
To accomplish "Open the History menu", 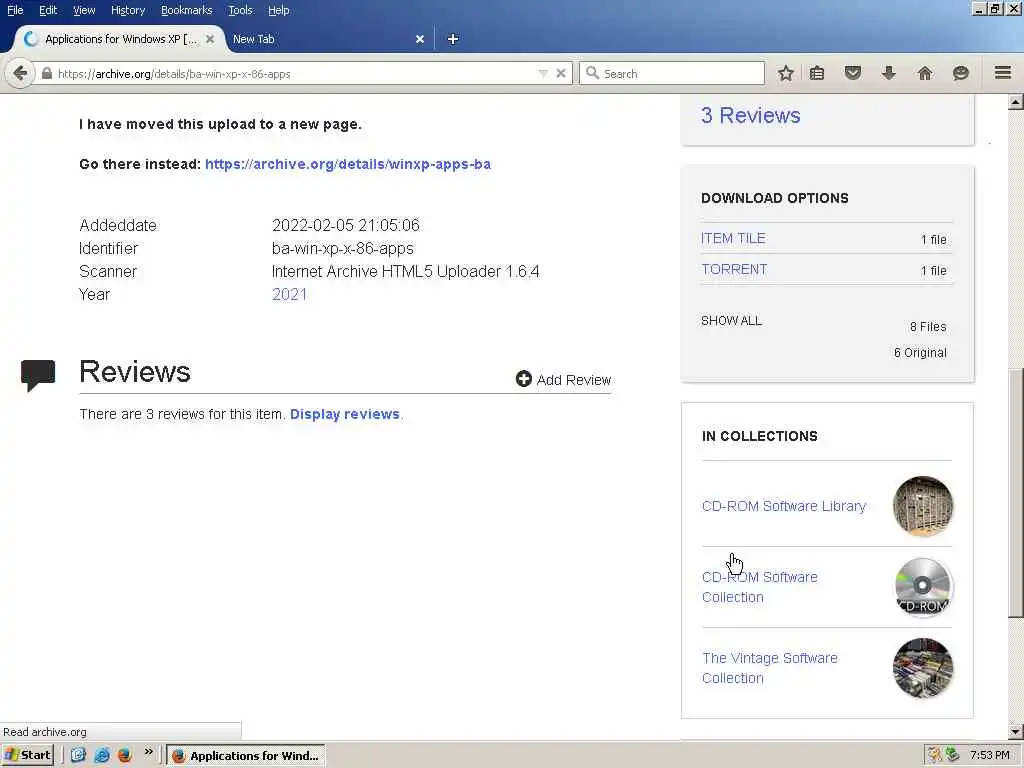I will (x=128, y=10).
